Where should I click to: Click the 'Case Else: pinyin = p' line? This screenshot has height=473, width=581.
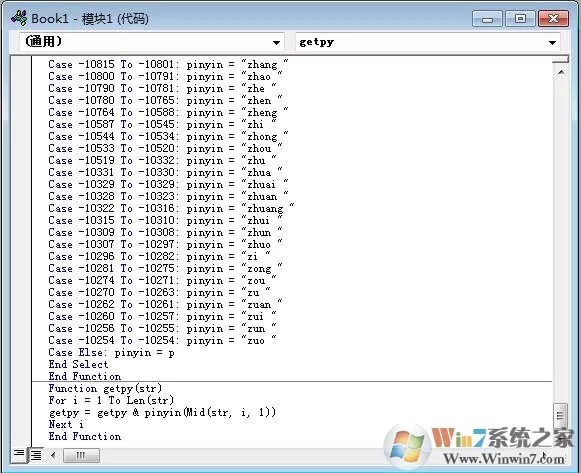111,352
